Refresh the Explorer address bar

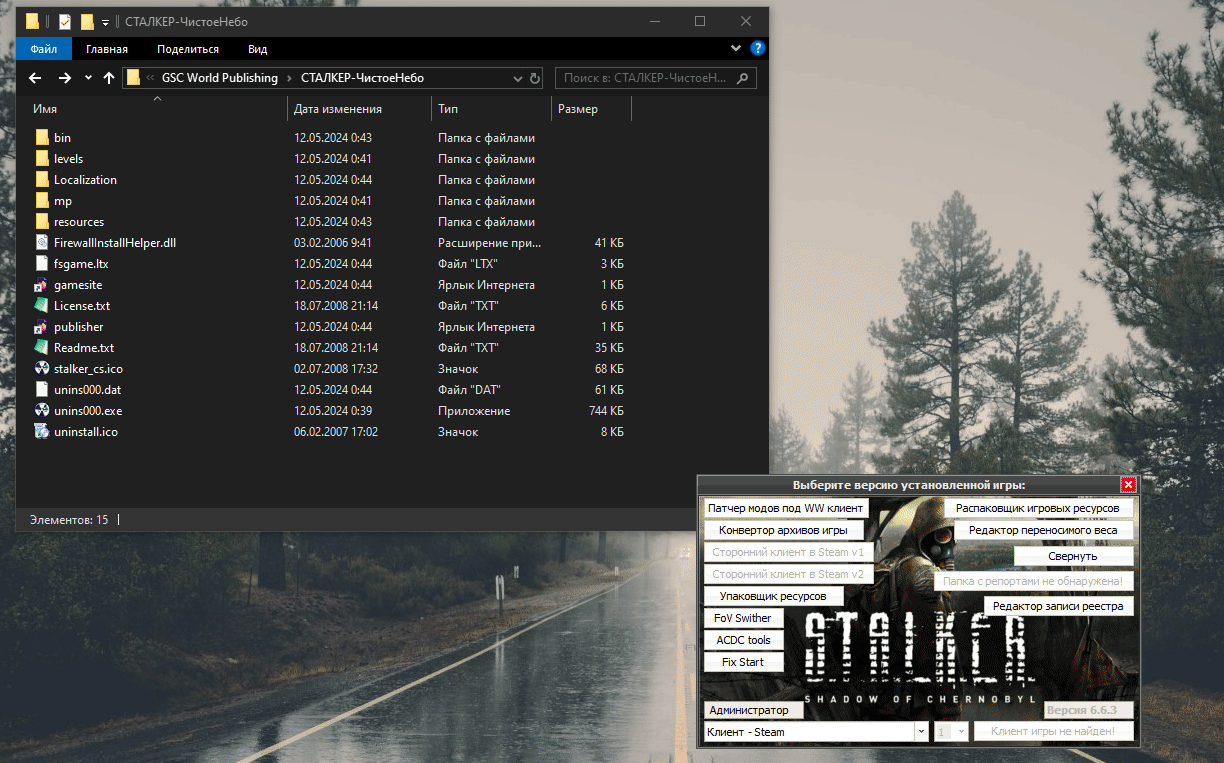535,78
